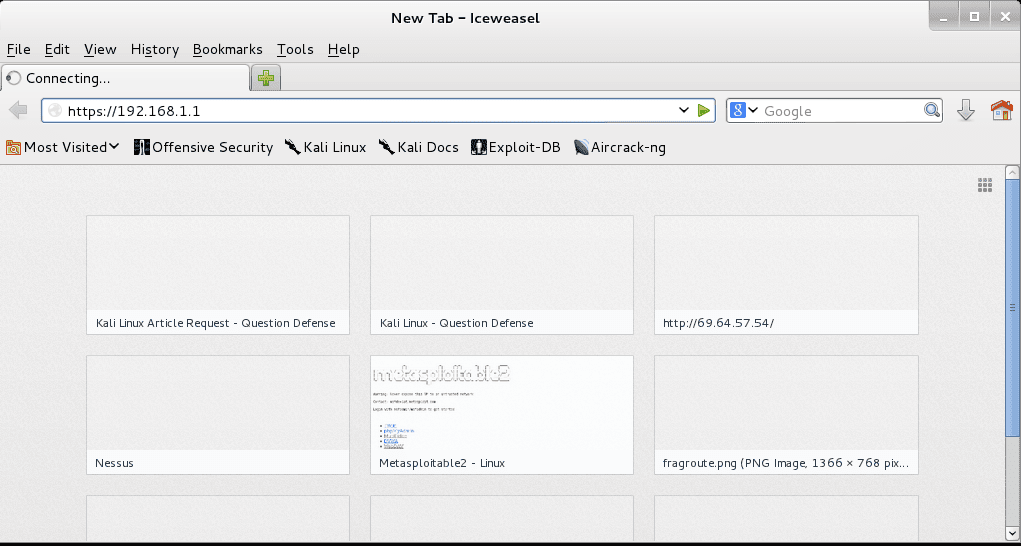Toggle new tab grid view icon
This screenshot has width=1021, height=546.
985,185
